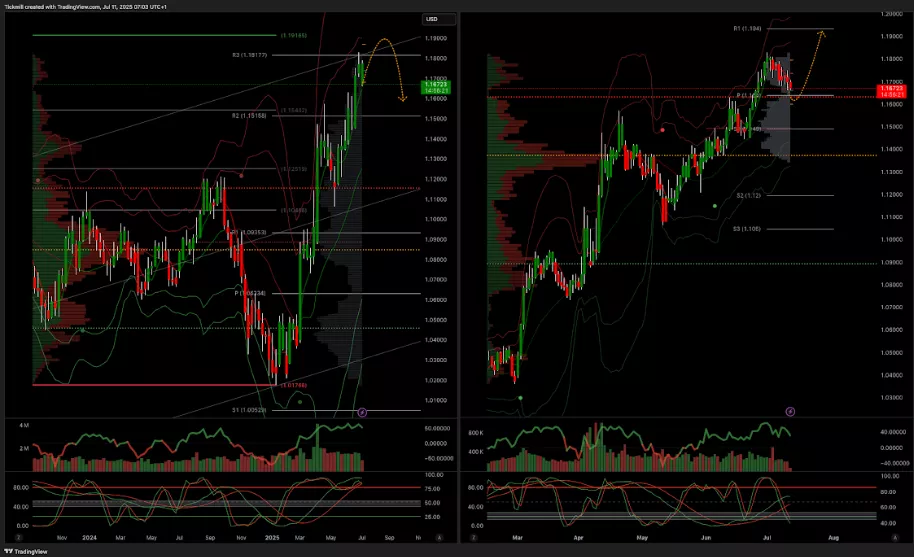The width and height of the screenshot is (914, 557).
Task: Select the R1 (1.194) pivot level label
Action: 748,29
